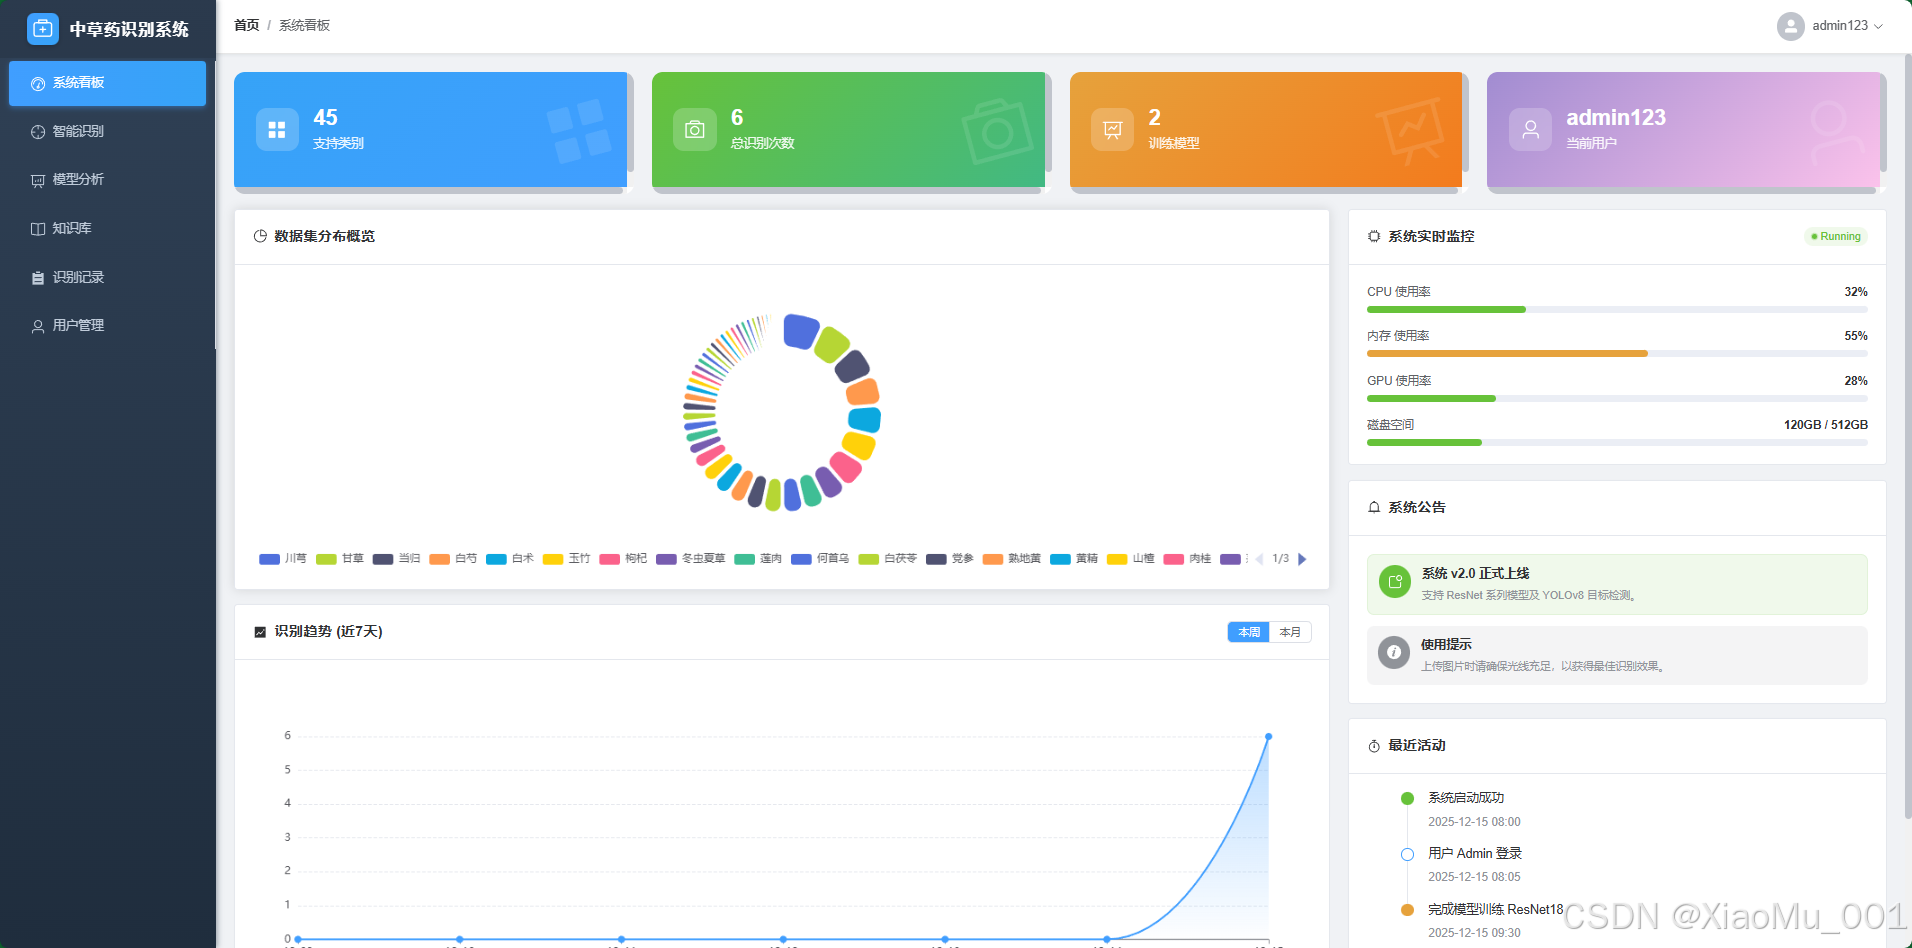This screenshot has width=1912, height=948.
Task: Click the 中草药识别系统 logo icon
Action: point(43,29)
